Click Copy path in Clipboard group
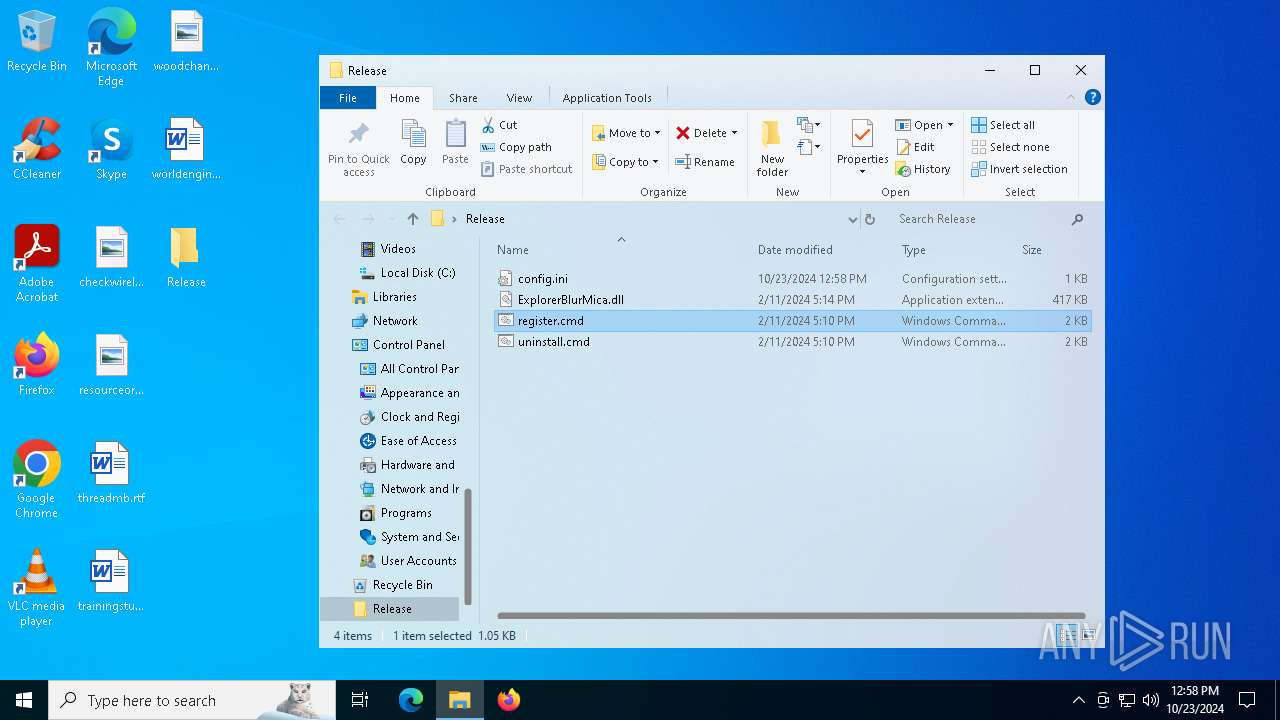The height and width of the screenshot is (720, 1280). click(x=516, y=147)
